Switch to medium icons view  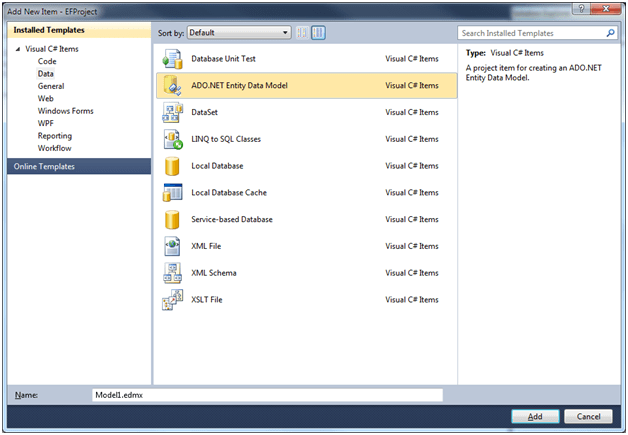pos(318,33)
